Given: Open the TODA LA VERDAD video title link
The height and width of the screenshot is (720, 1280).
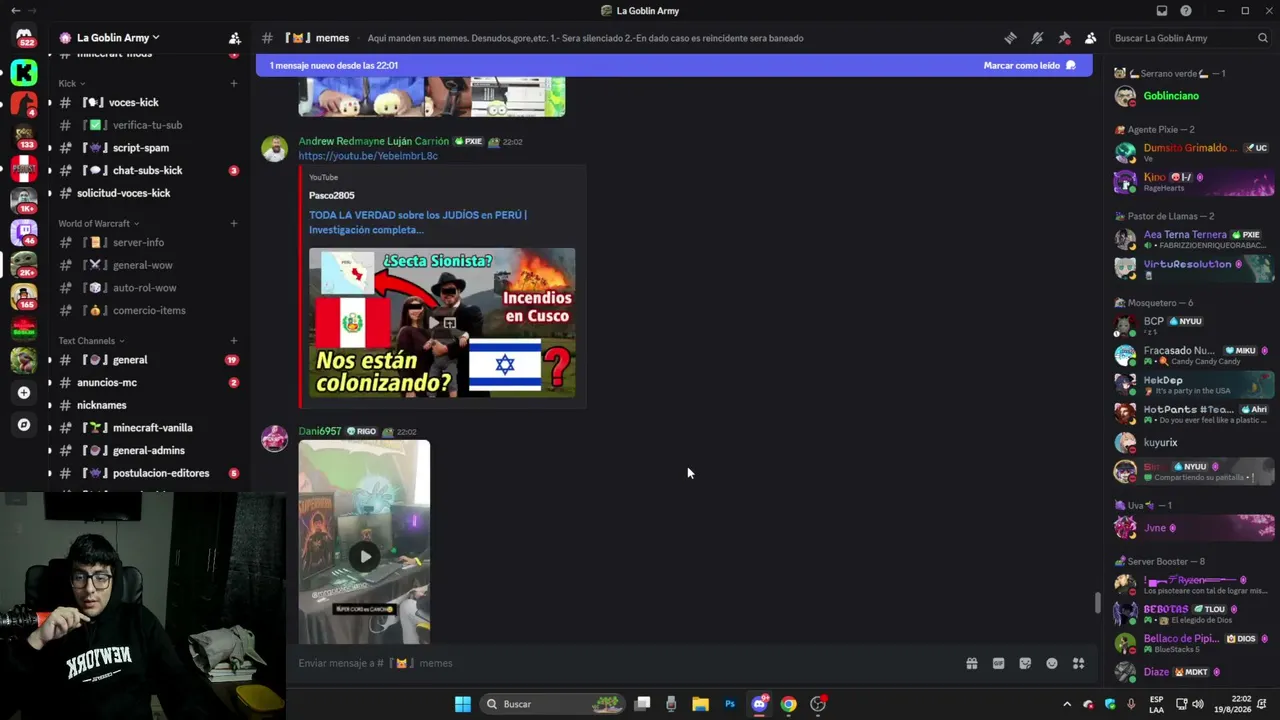Looking at the screenshot, I should tap(418, 222).
